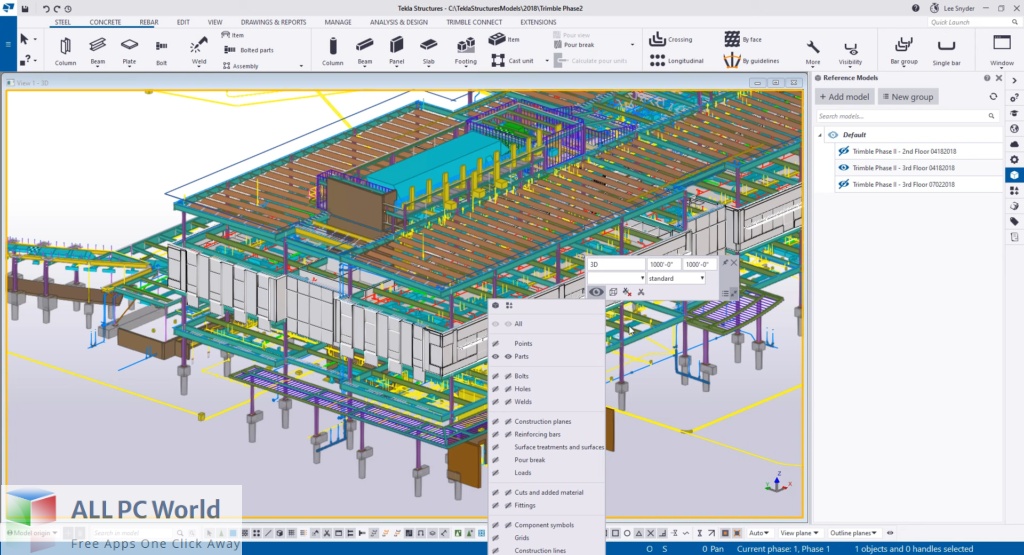Open the ANALYSIS & DESIGN tab
This screenshot has height=555, width=1024.
click(398, 22)
